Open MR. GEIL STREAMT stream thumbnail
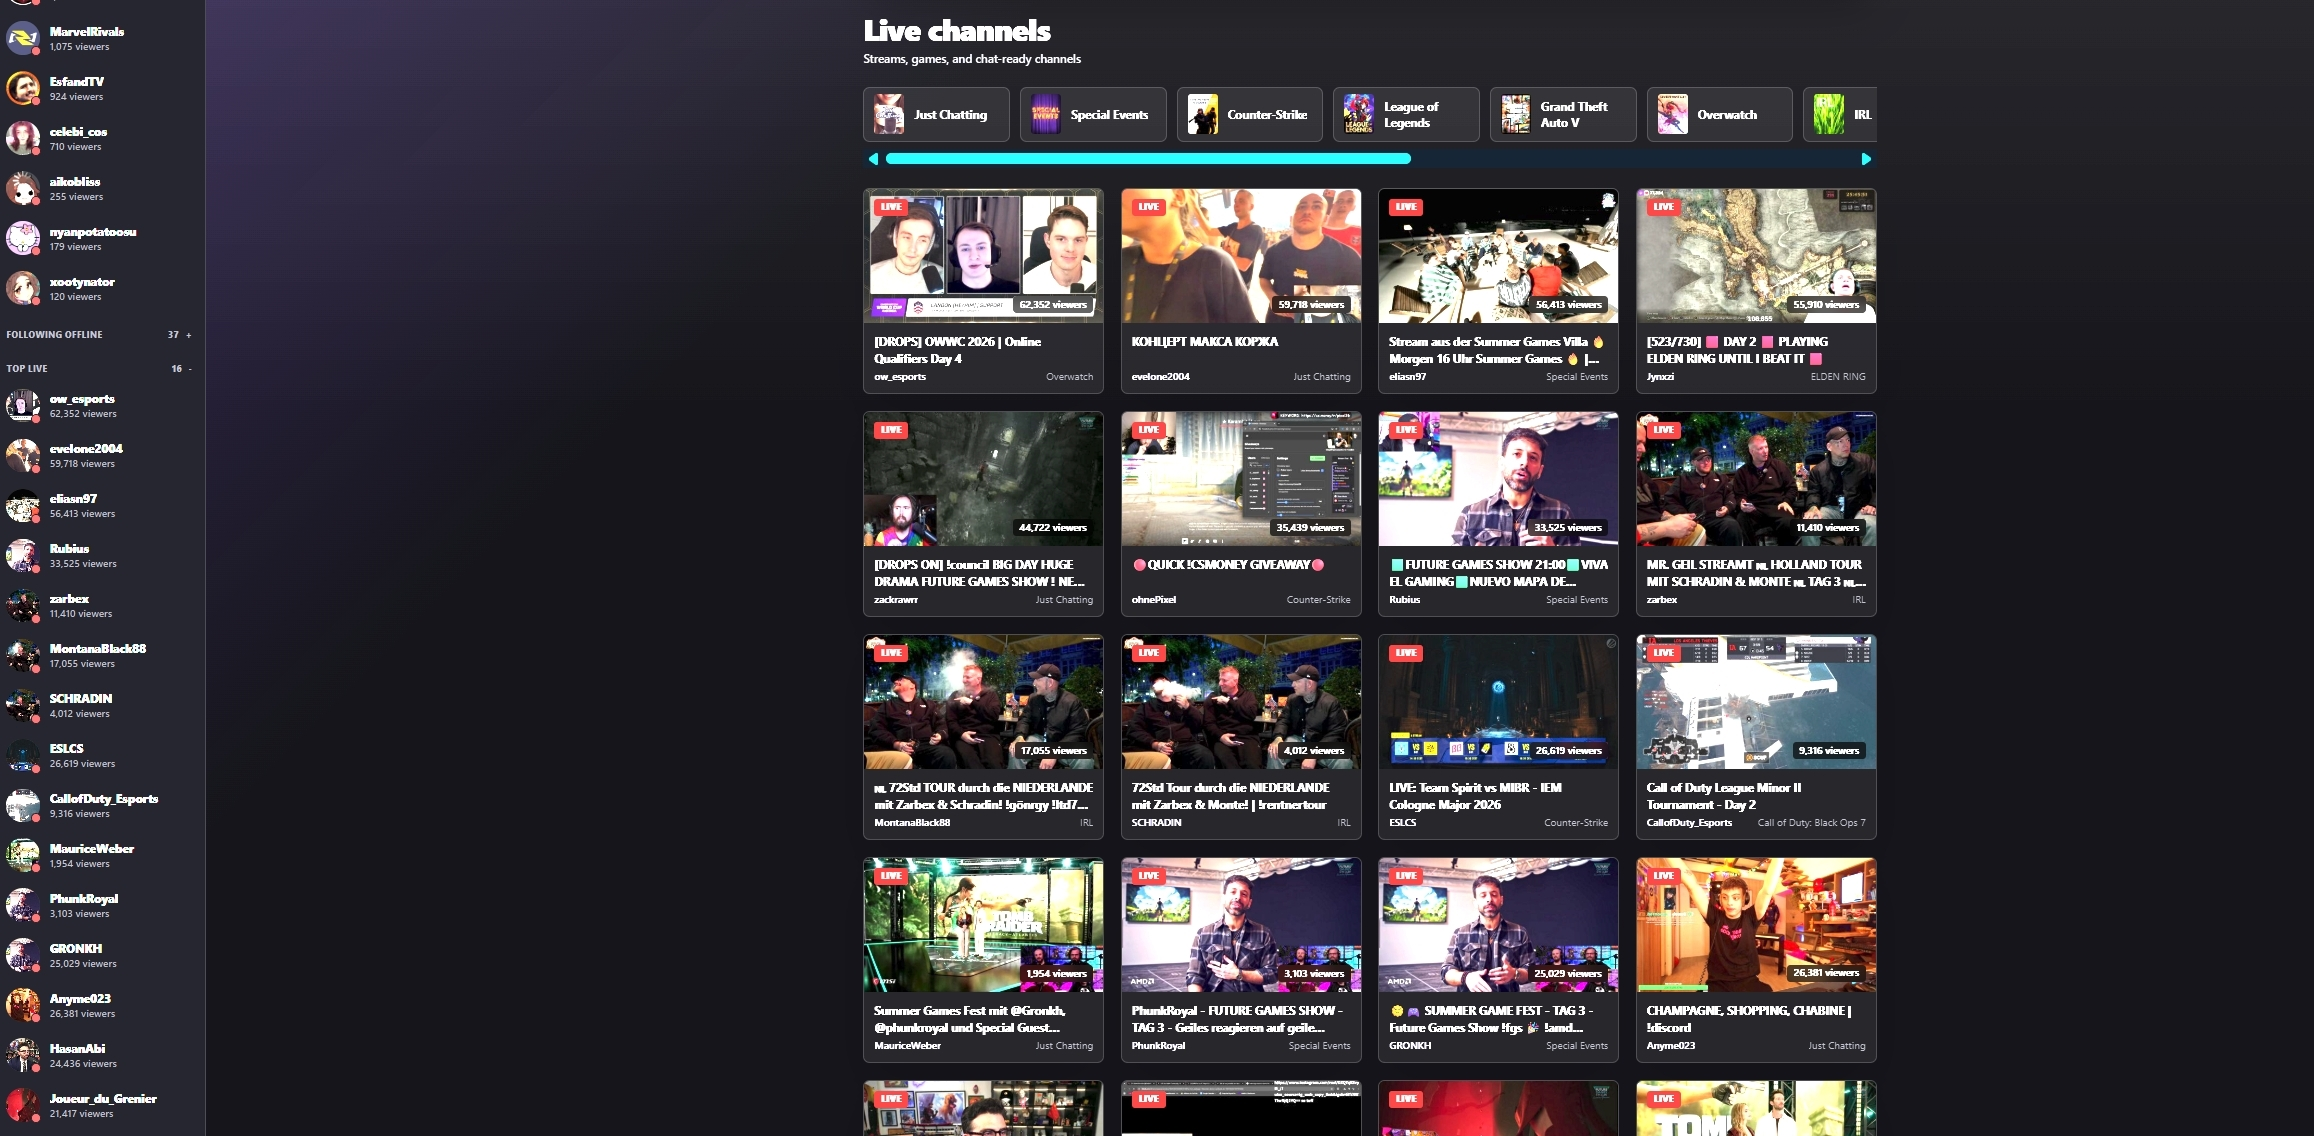 [1756, 479]
